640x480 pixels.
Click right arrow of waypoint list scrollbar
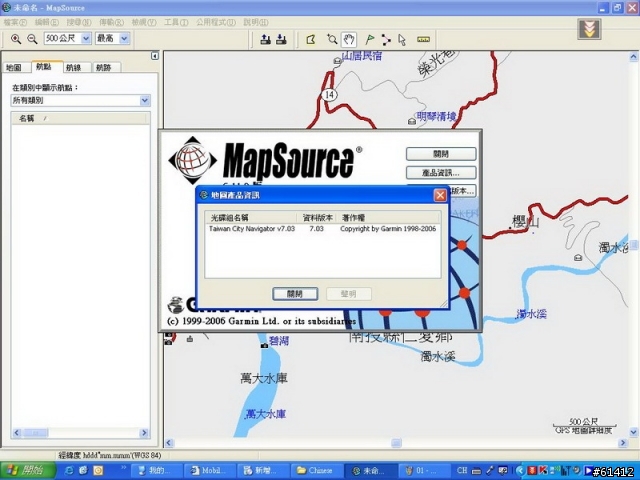pyautogui.click(x=144, y=433)
